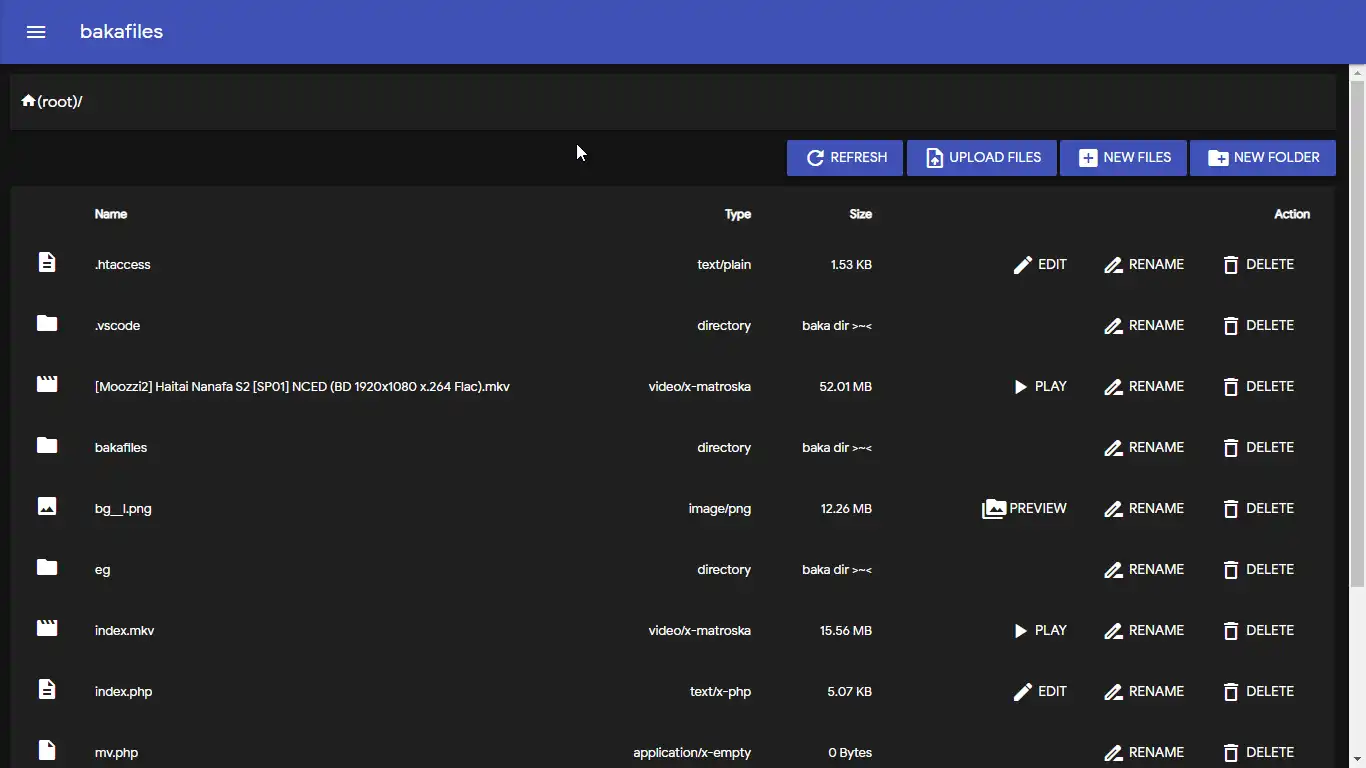1366x768 pixels.
Task: Rename the Moozzi2 Haitai Nanafa mkv file
Action: pos(1144,387)
